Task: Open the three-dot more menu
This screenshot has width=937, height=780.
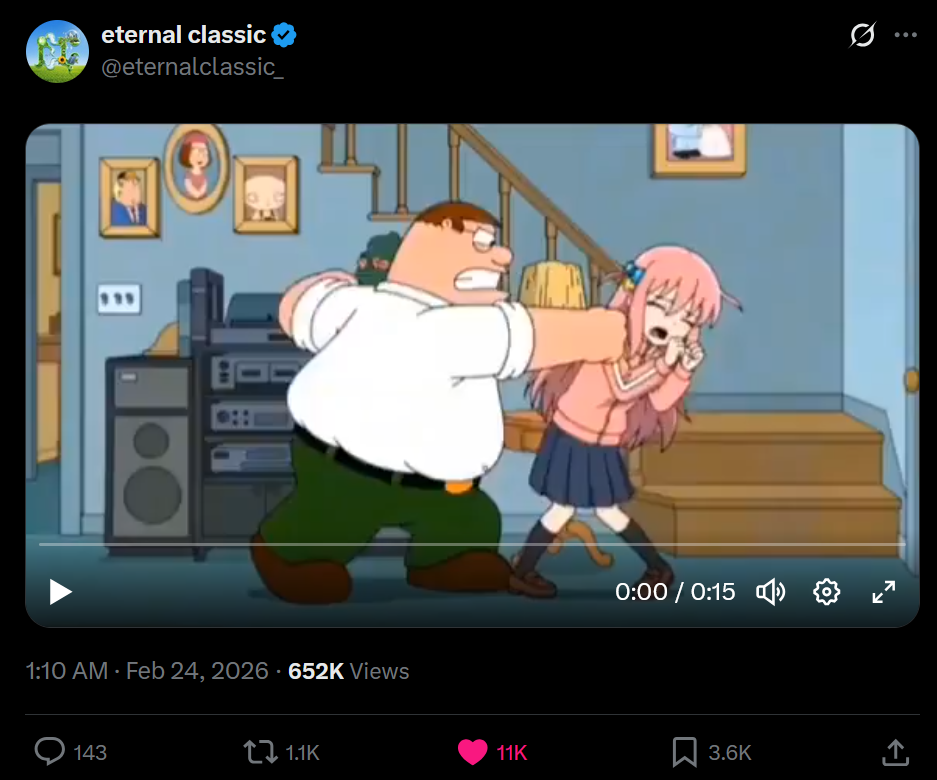Action: coord(905,35)
